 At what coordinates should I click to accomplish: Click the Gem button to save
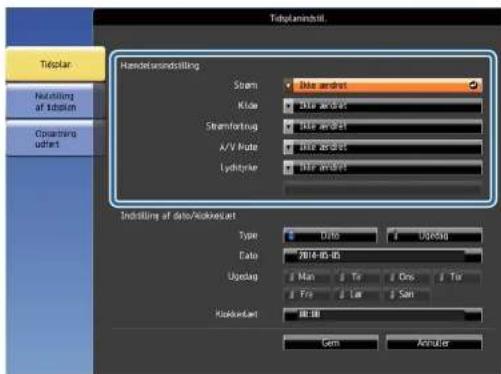tap(331, 343)
